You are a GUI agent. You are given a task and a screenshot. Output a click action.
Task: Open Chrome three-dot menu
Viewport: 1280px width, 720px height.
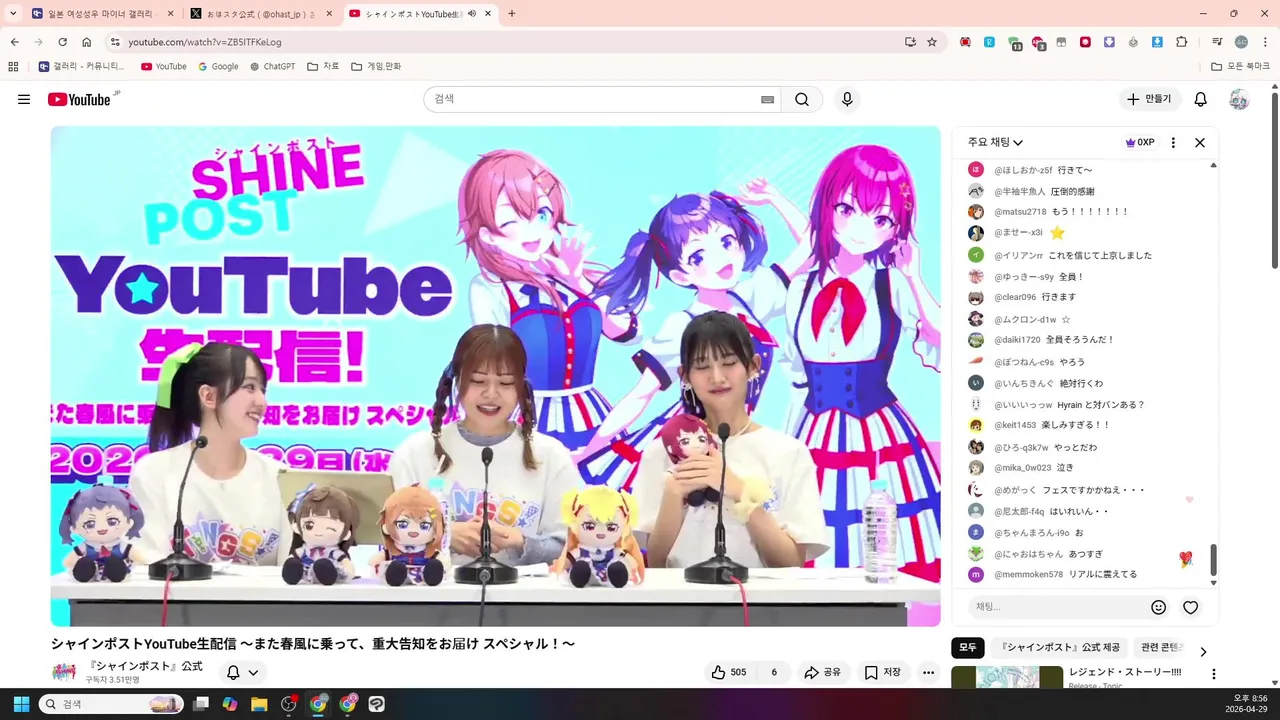pos(1265,42)
